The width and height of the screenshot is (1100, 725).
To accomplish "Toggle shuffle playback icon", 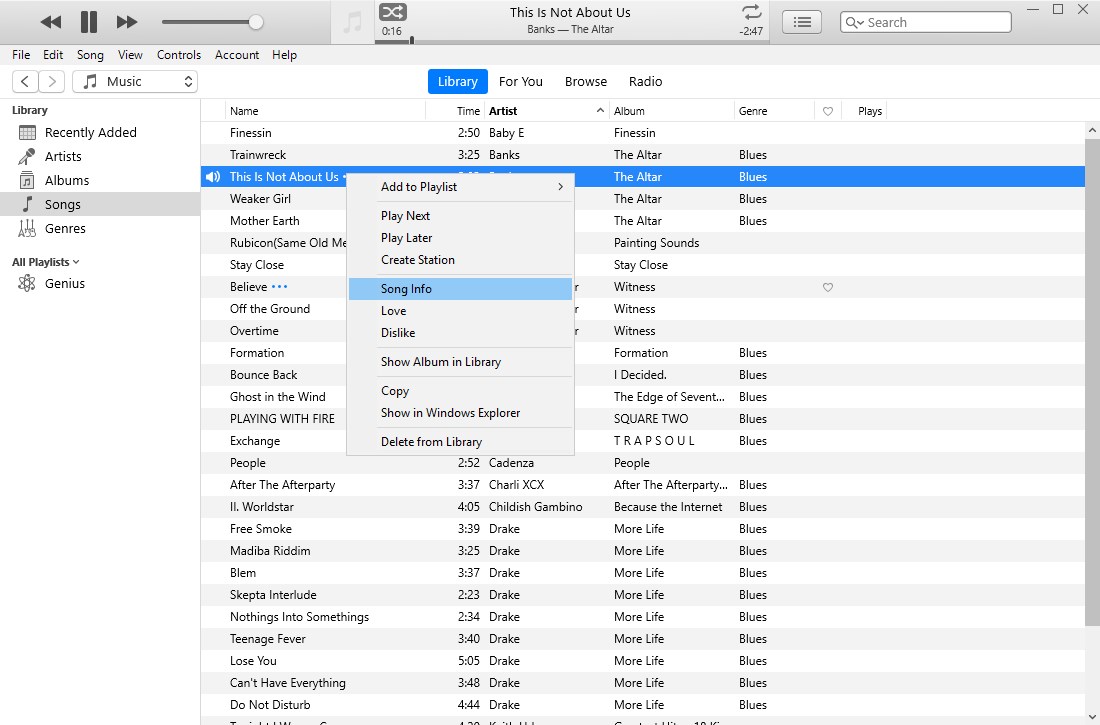I will coord(393,12).
